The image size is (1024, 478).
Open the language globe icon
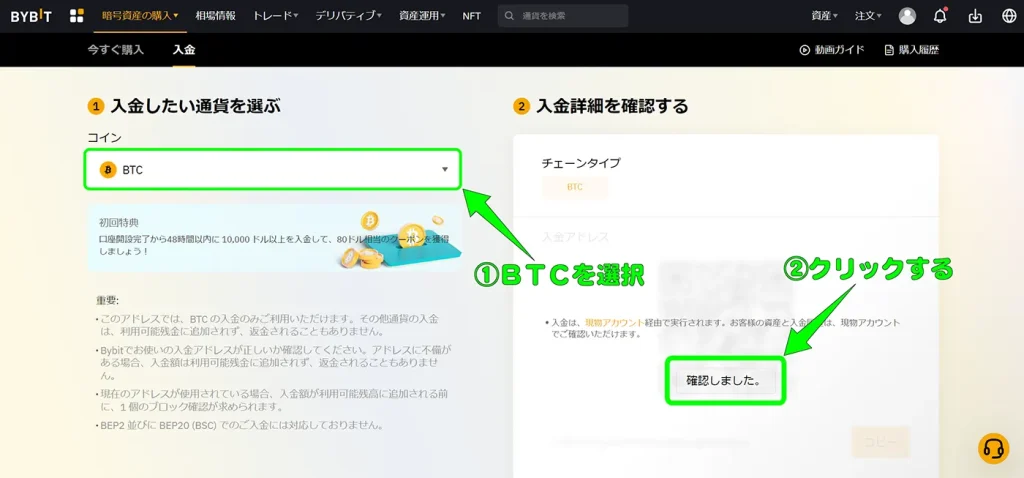pyautogui.click(x=1008, y=16)
